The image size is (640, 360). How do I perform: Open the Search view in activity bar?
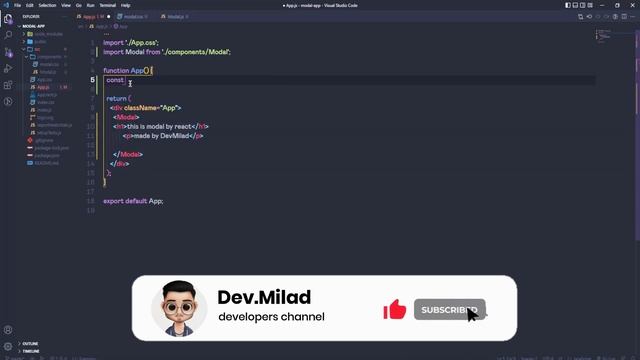tap(8, 36)
